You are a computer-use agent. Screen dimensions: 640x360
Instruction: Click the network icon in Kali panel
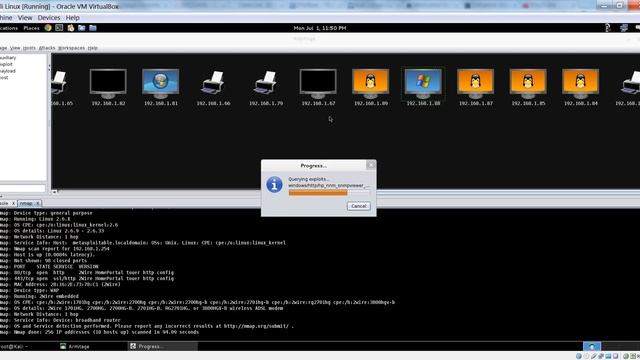click(624, 28)
